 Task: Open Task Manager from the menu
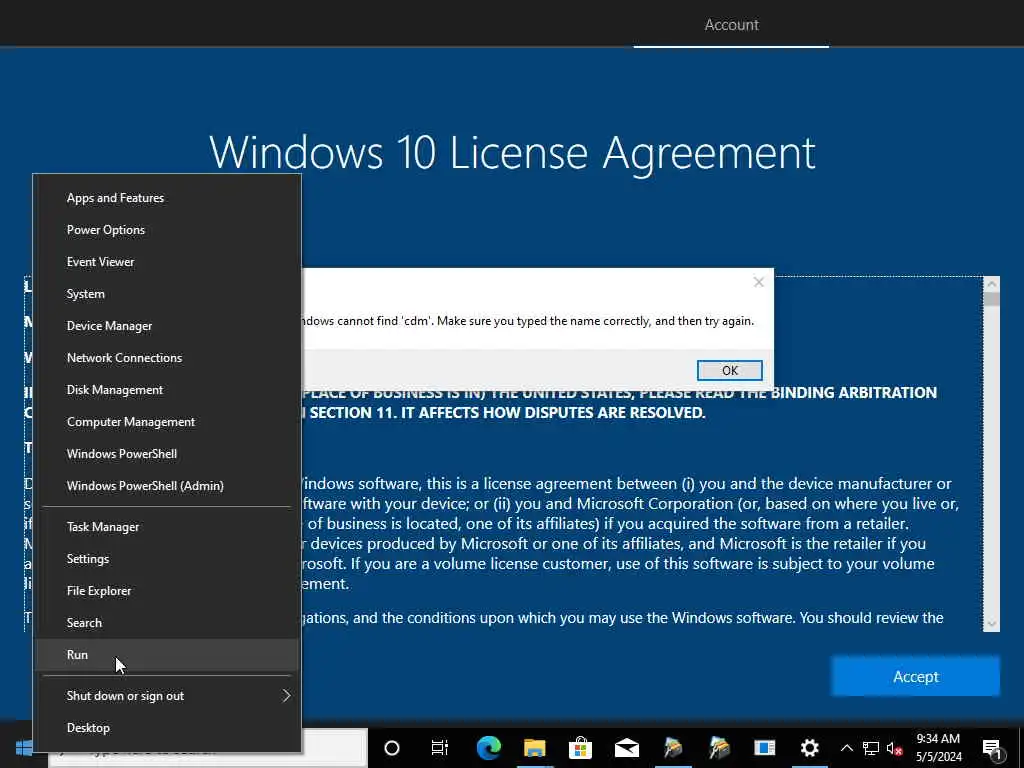click(167, 527)
